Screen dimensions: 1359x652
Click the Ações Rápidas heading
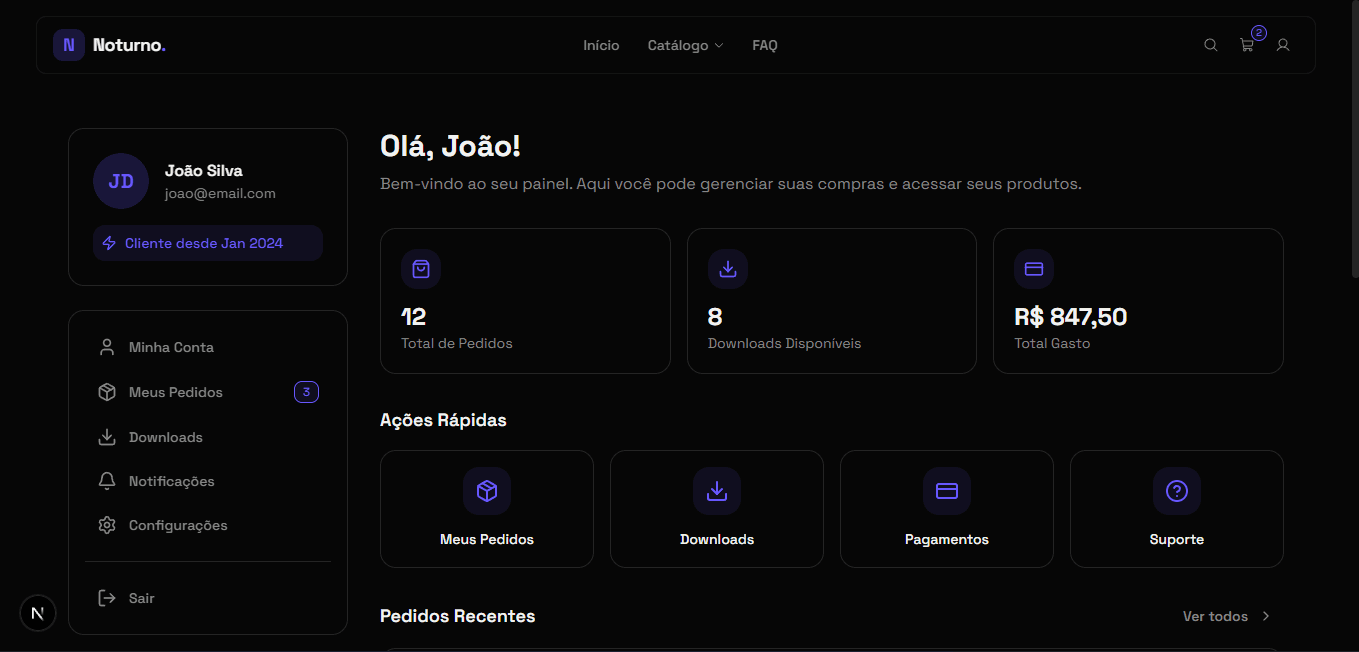(443, 420)
